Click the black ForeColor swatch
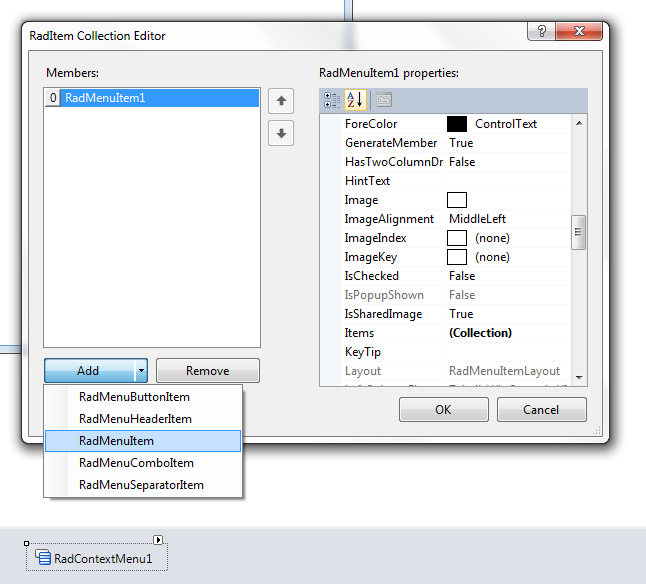 (x=457, y=124)
